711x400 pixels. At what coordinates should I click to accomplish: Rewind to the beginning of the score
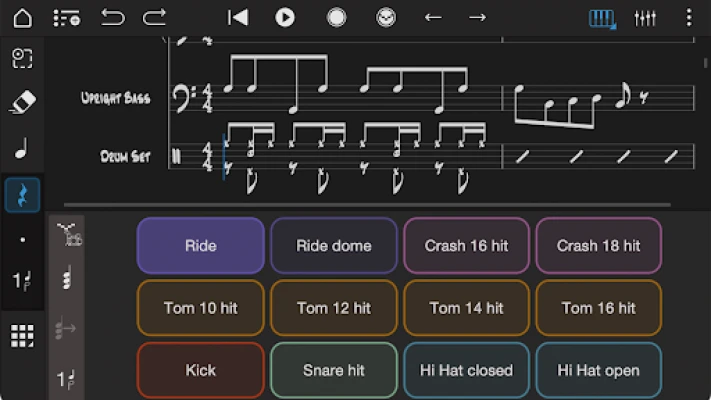237,18
